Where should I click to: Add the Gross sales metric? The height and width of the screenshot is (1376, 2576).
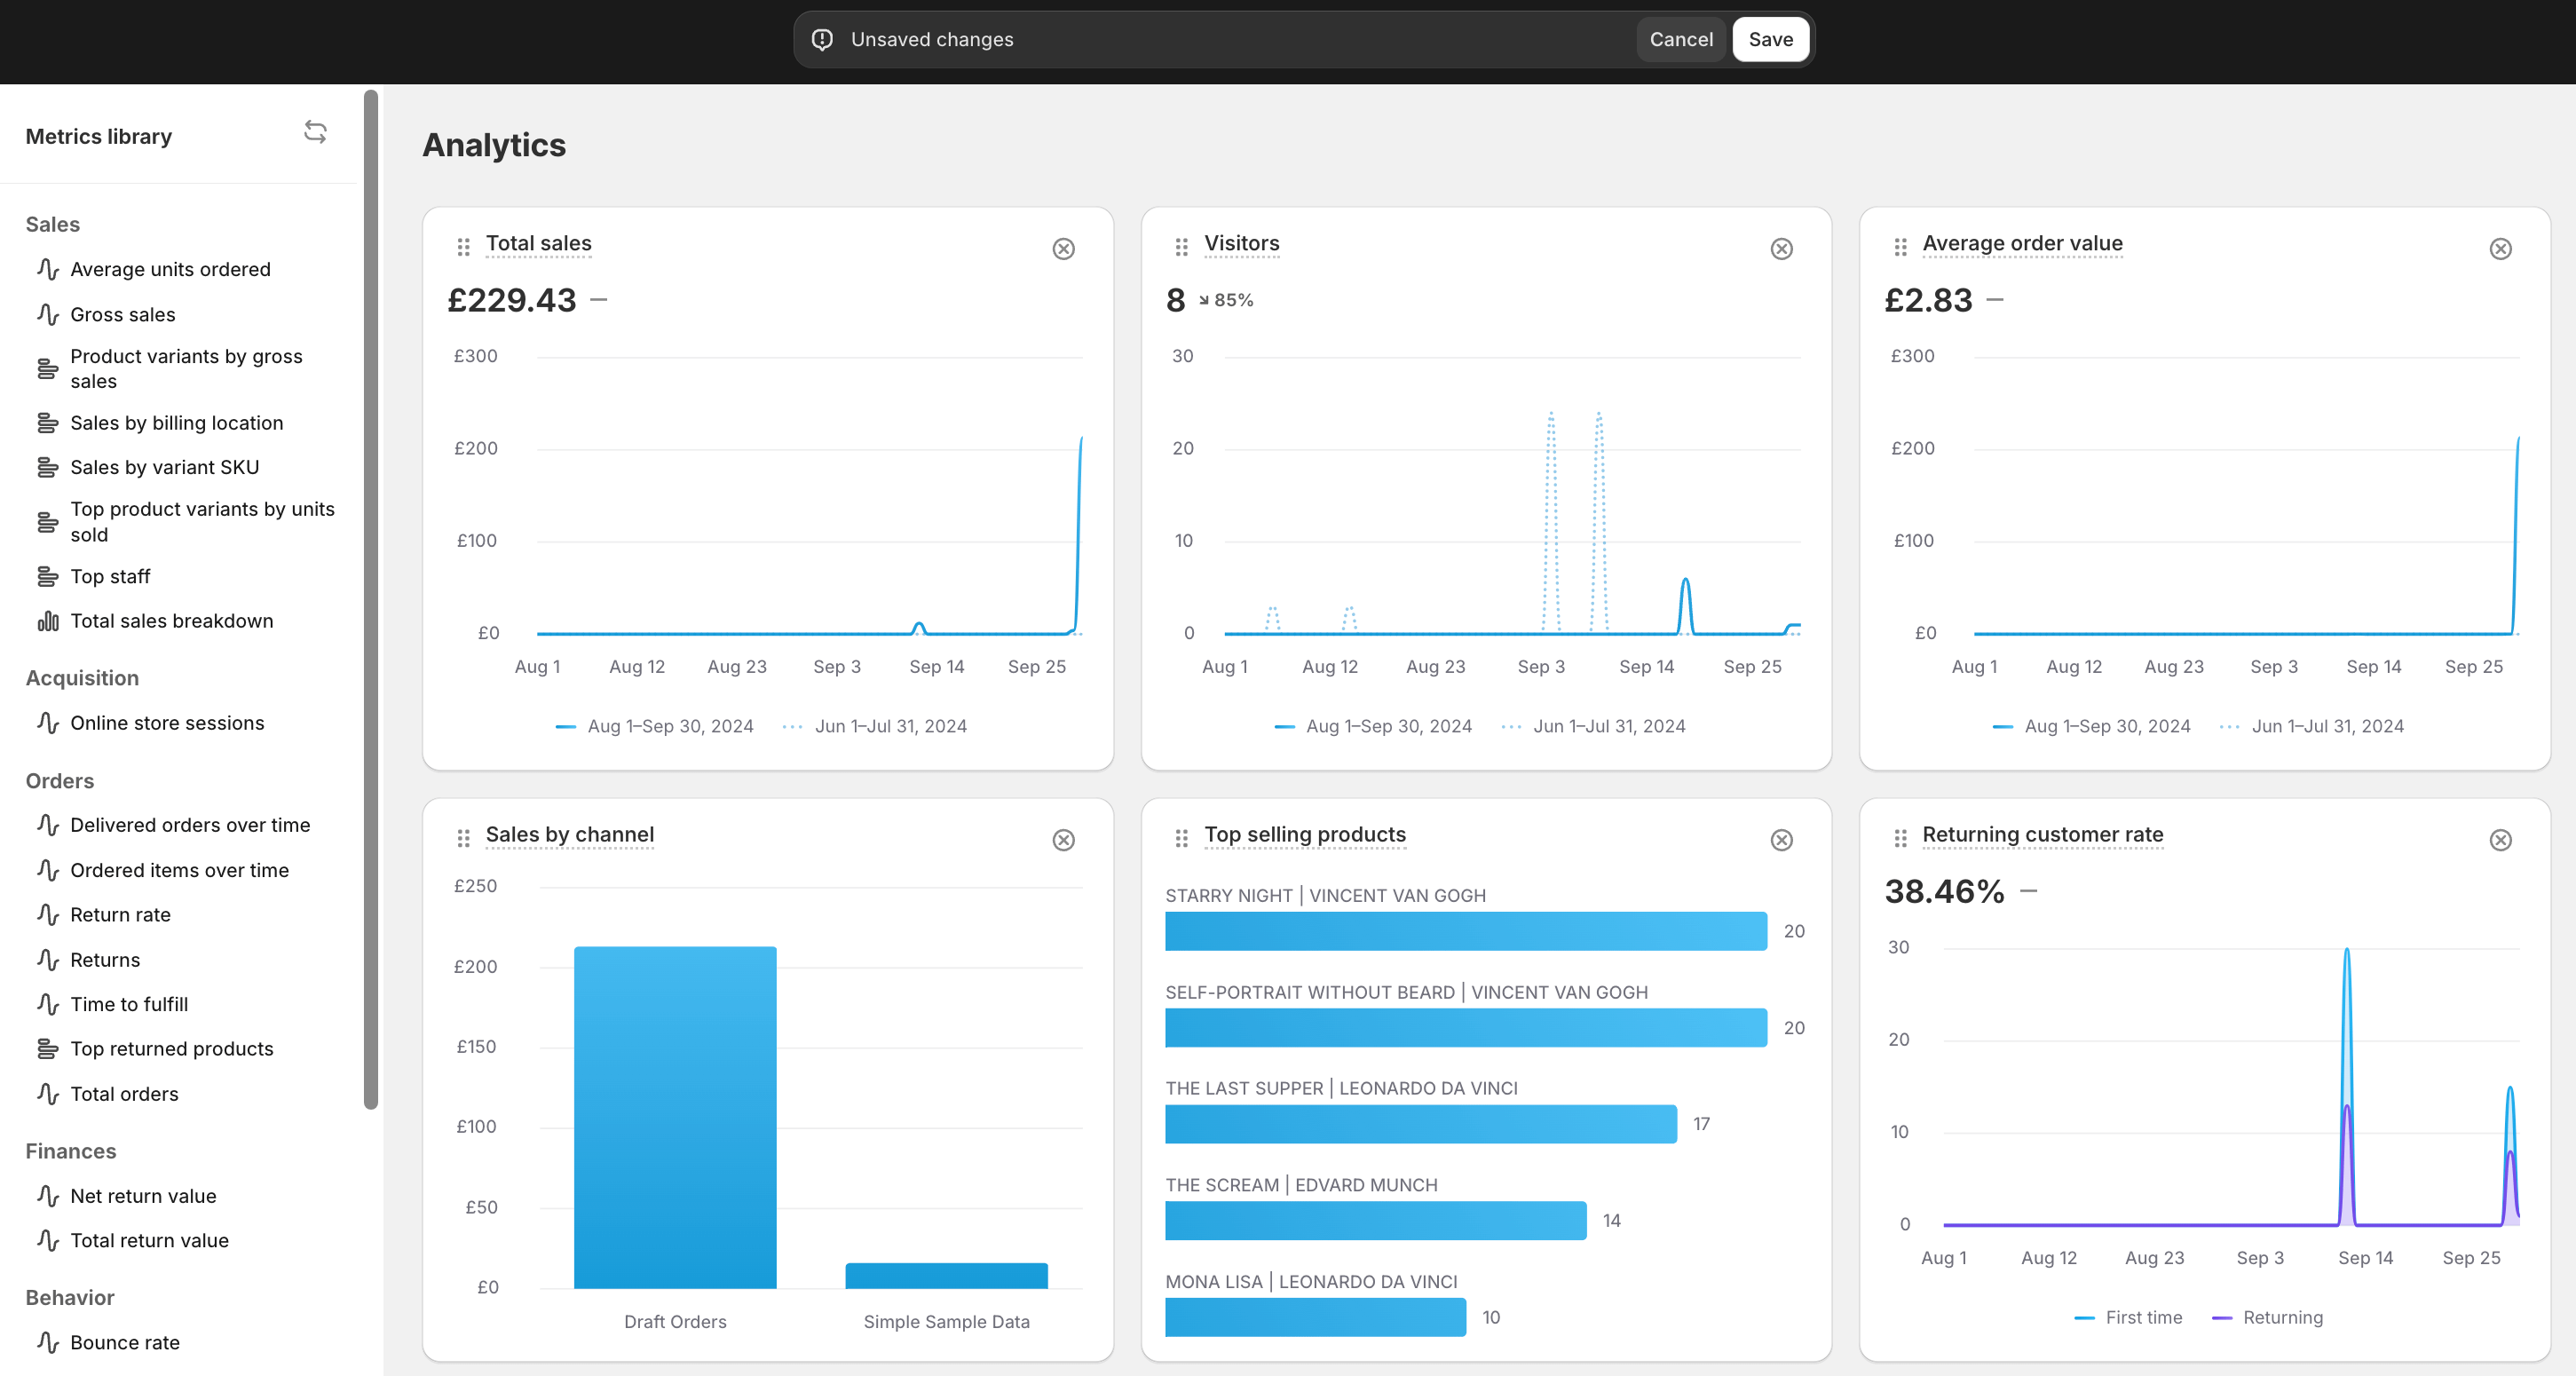click(123, 314)
